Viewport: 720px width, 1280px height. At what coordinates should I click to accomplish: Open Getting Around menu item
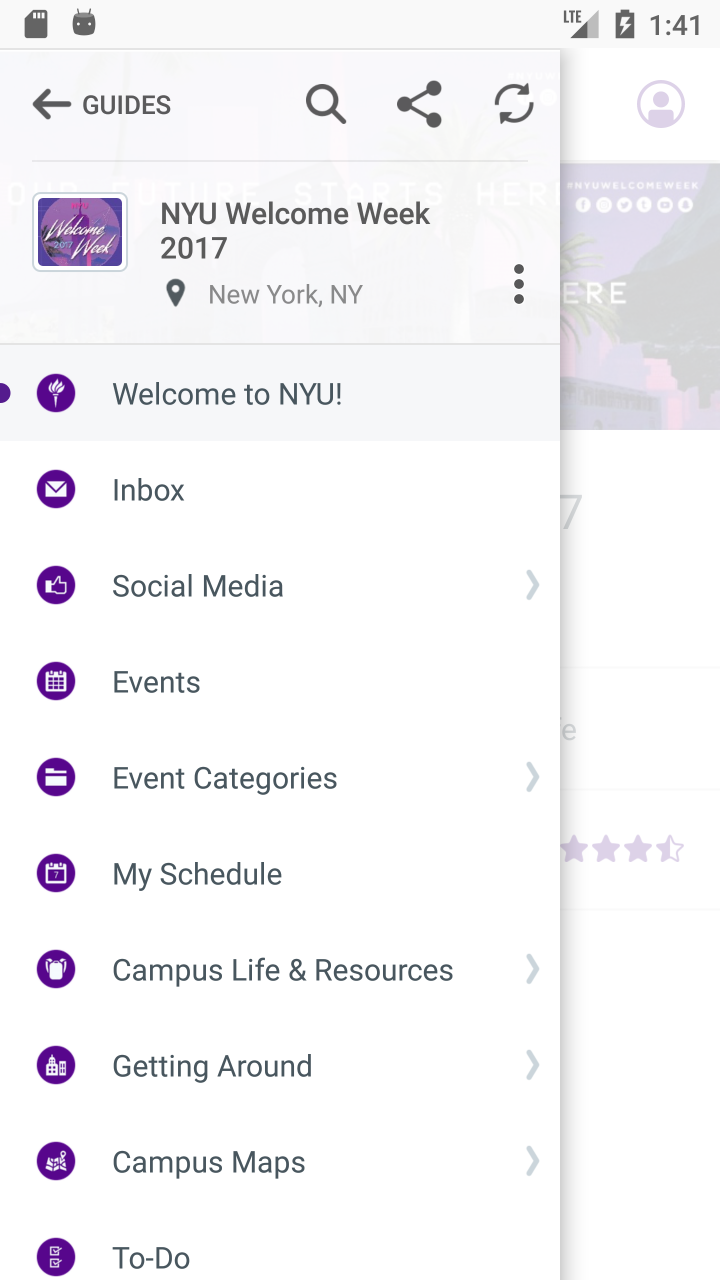pos(280,1065)
